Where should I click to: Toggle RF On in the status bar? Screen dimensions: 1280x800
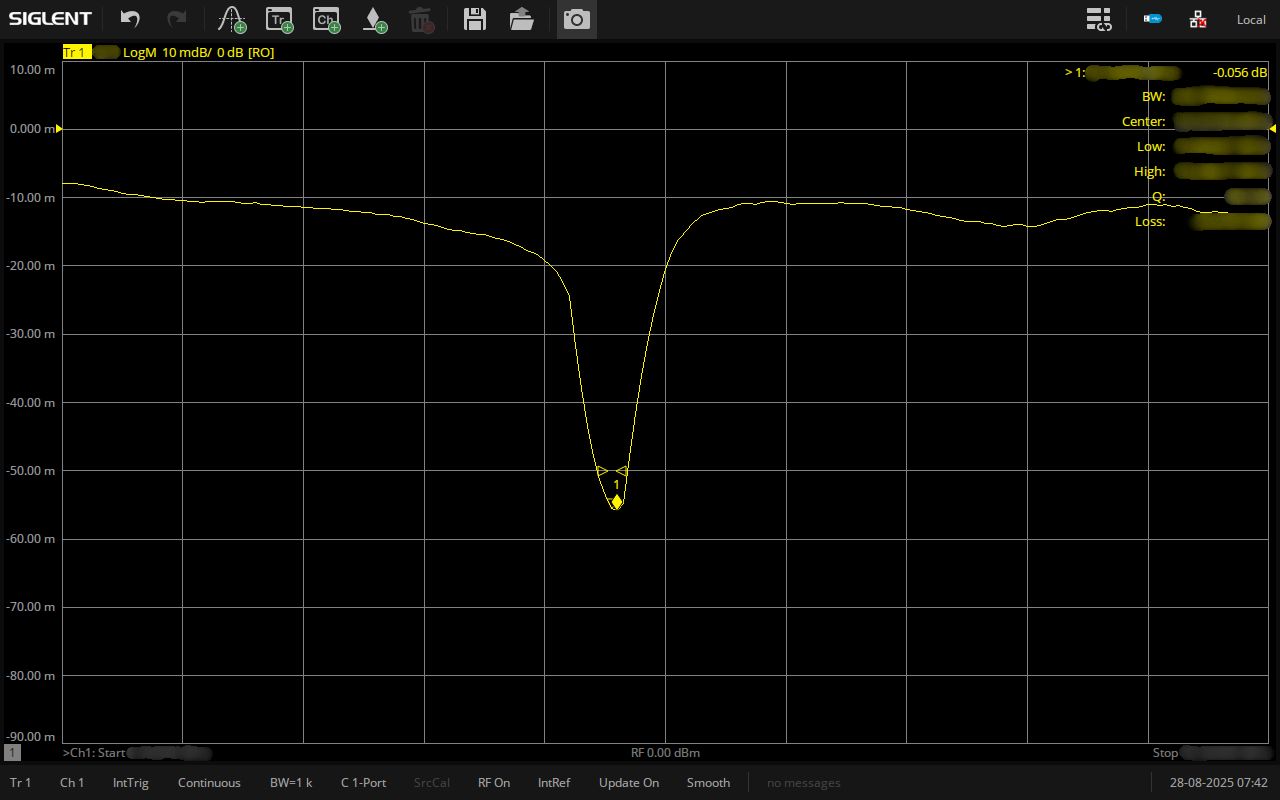494,783
